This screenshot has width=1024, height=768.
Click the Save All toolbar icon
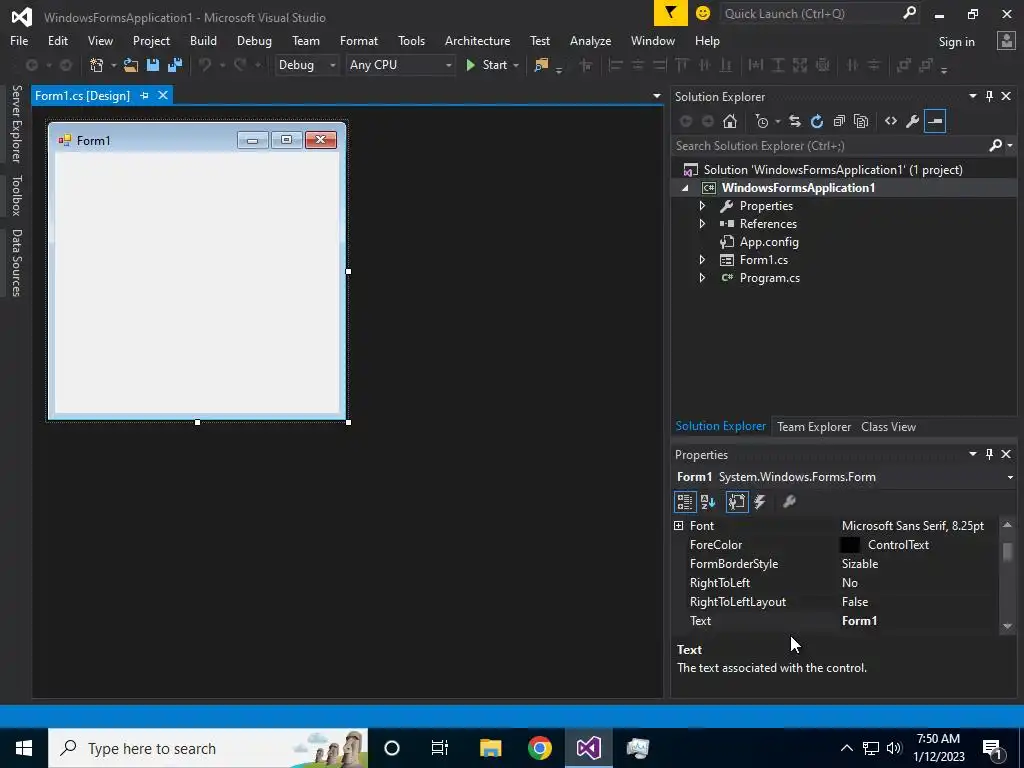tap(175, 65)
